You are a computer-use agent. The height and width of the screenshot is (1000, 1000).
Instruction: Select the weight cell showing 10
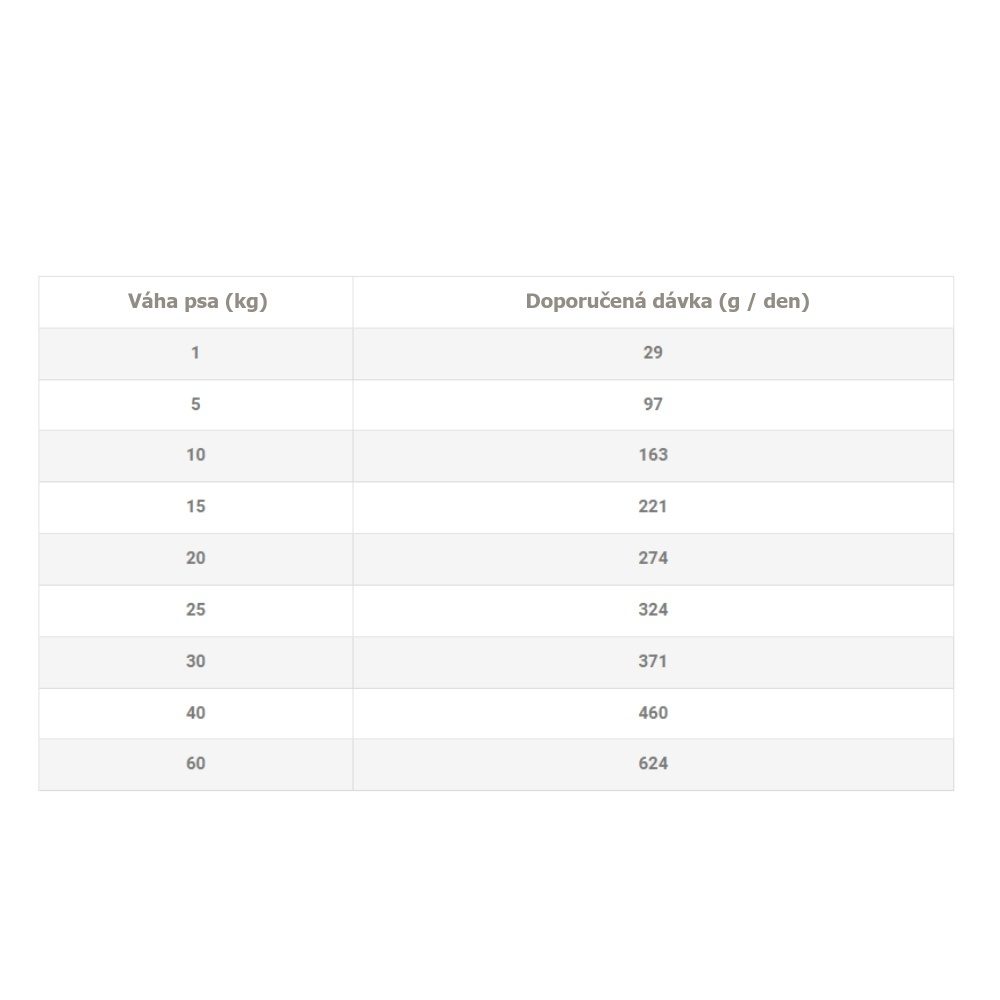tap(196, 455)
